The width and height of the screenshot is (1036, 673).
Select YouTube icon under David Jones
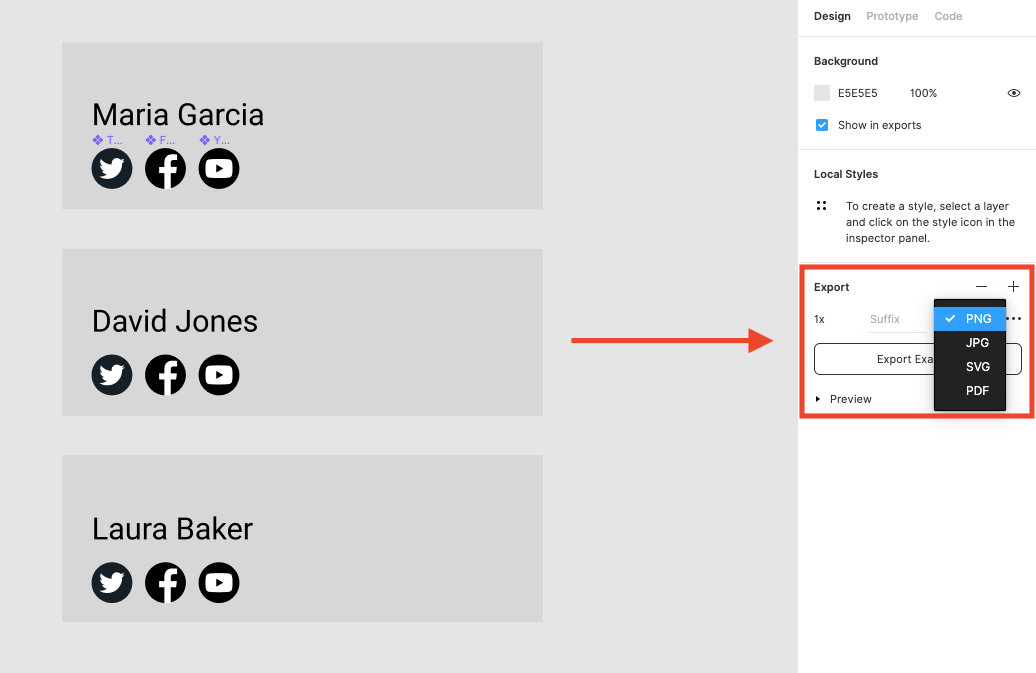tap(219, 375)
